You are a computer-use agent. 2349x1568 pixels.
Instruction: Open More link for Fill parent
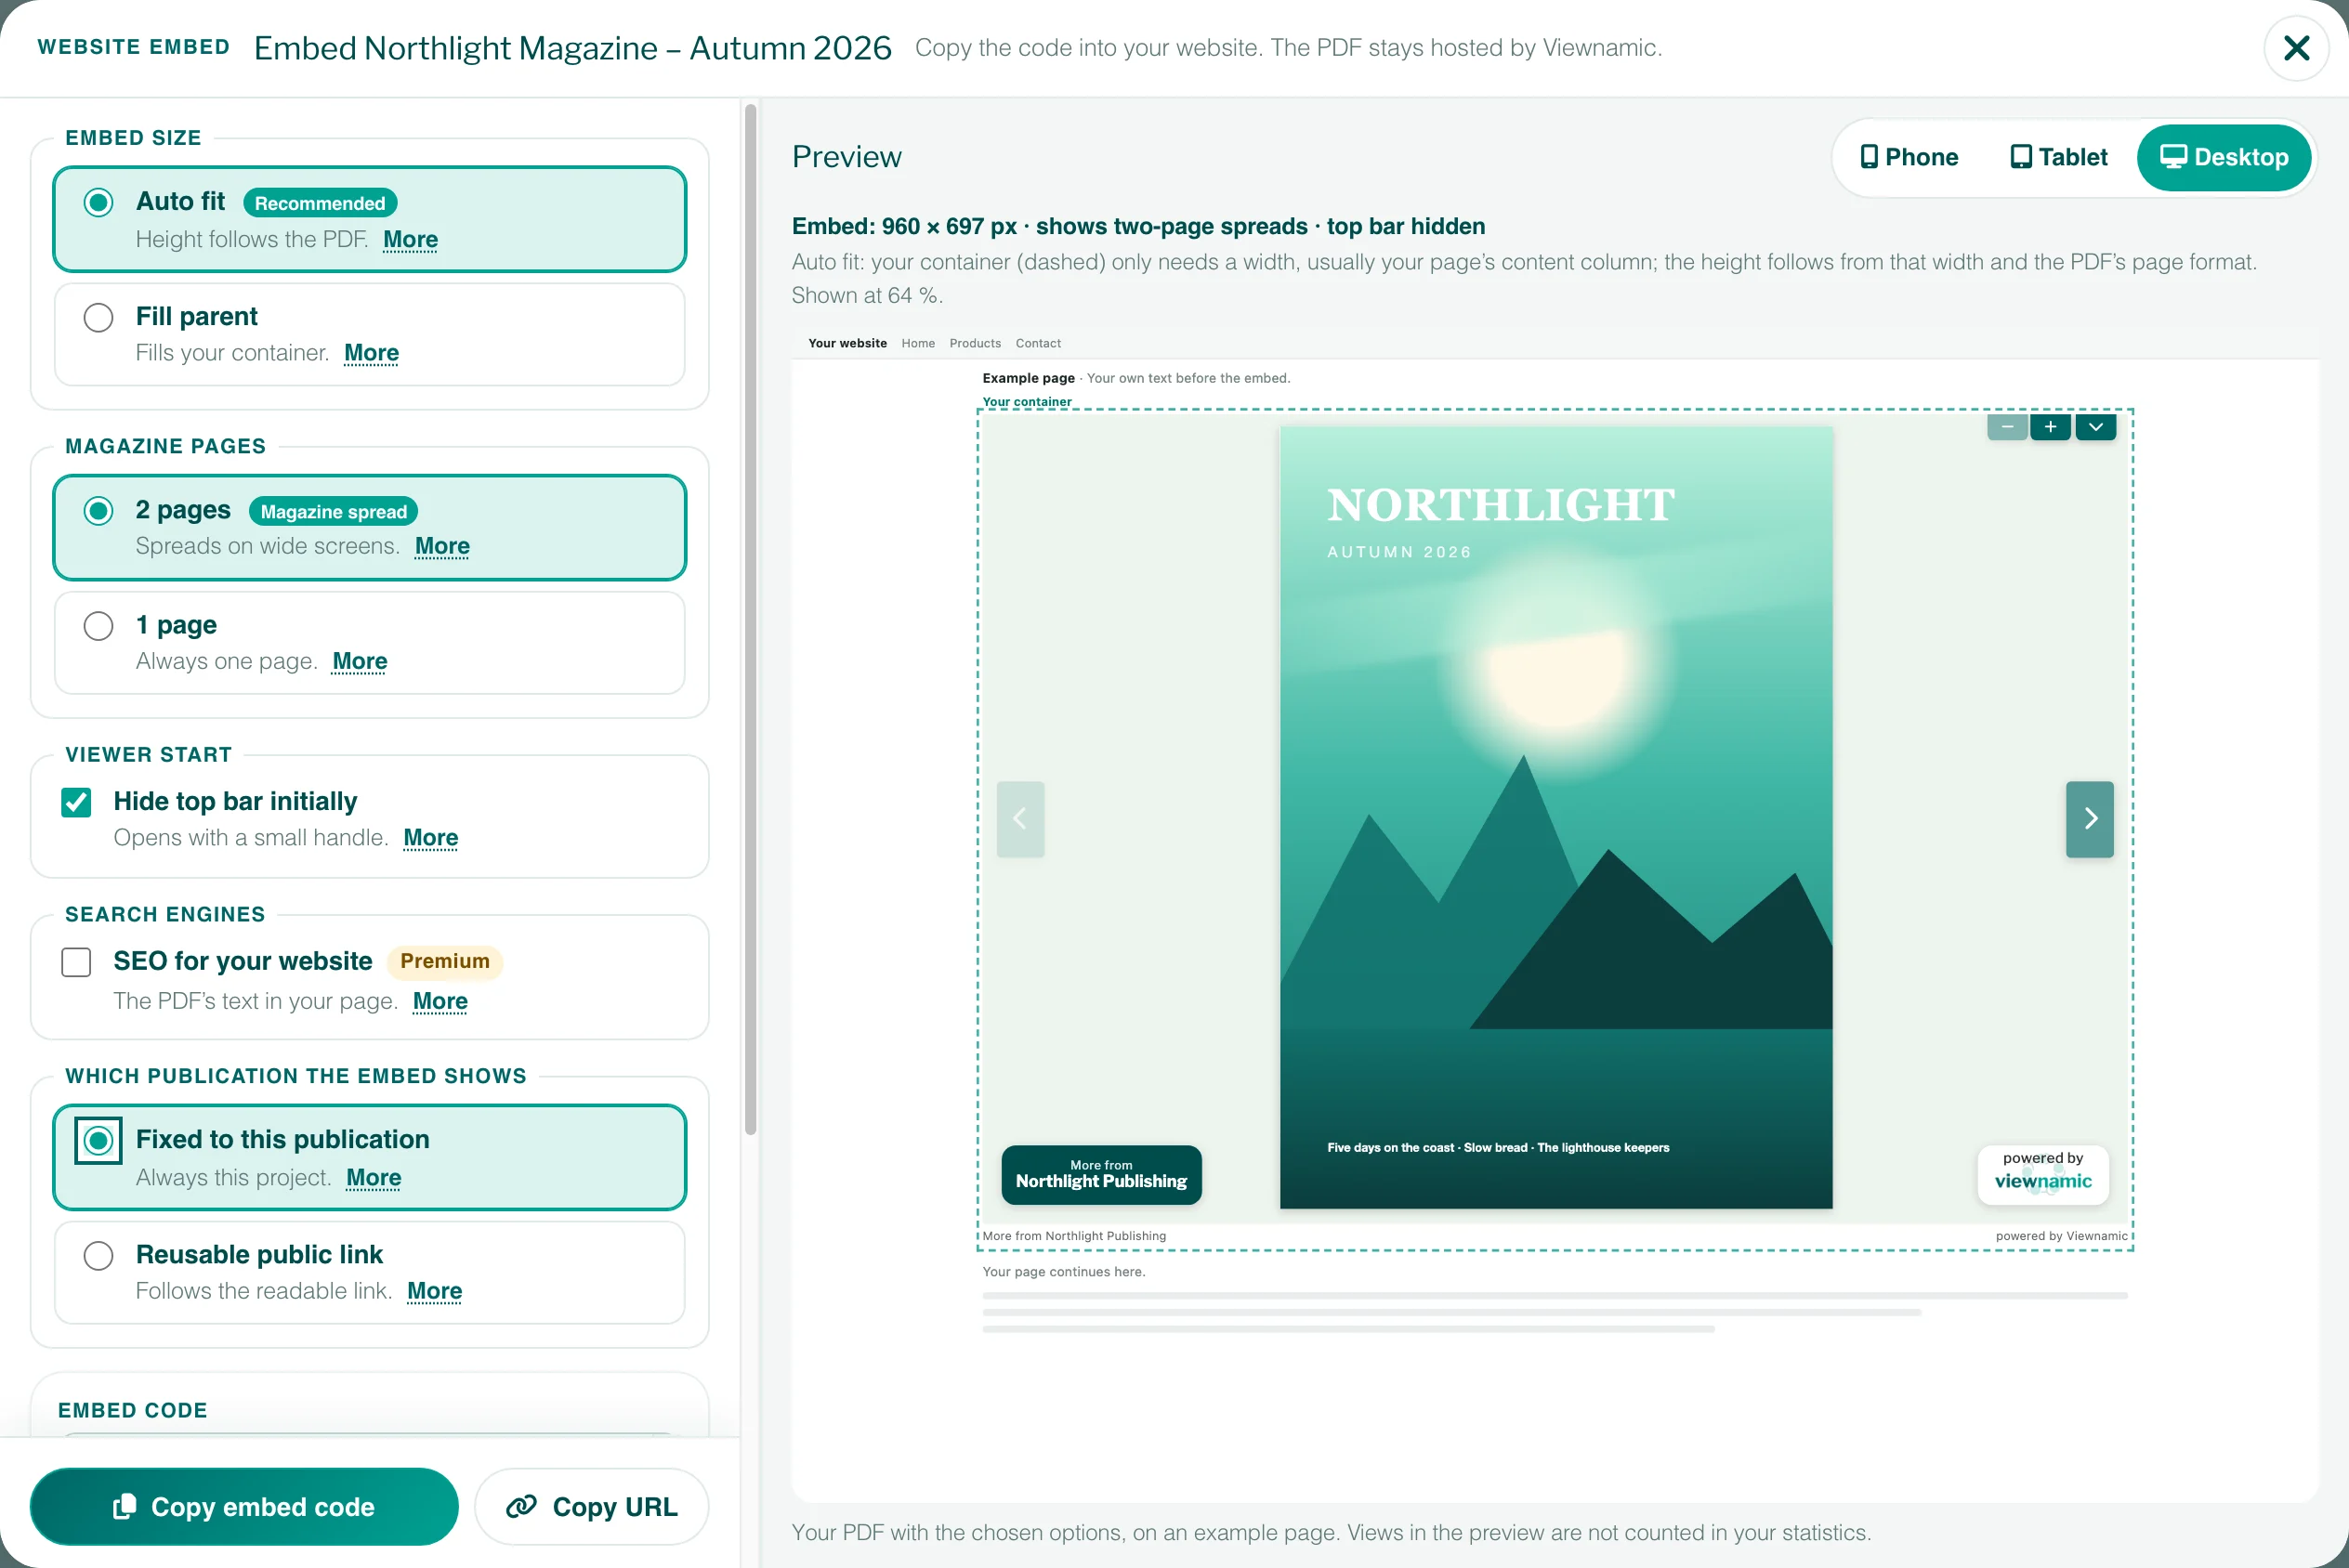tap(371, 352)
